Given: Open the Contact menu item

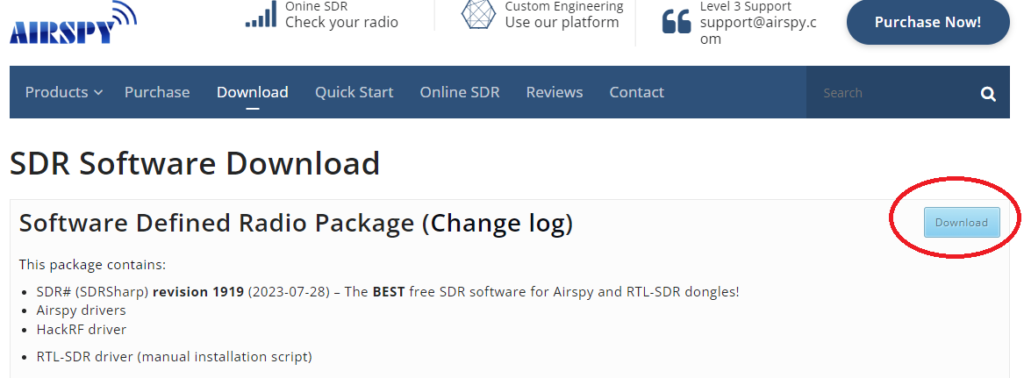Looking at the screenshot, I should click(637, 93).
